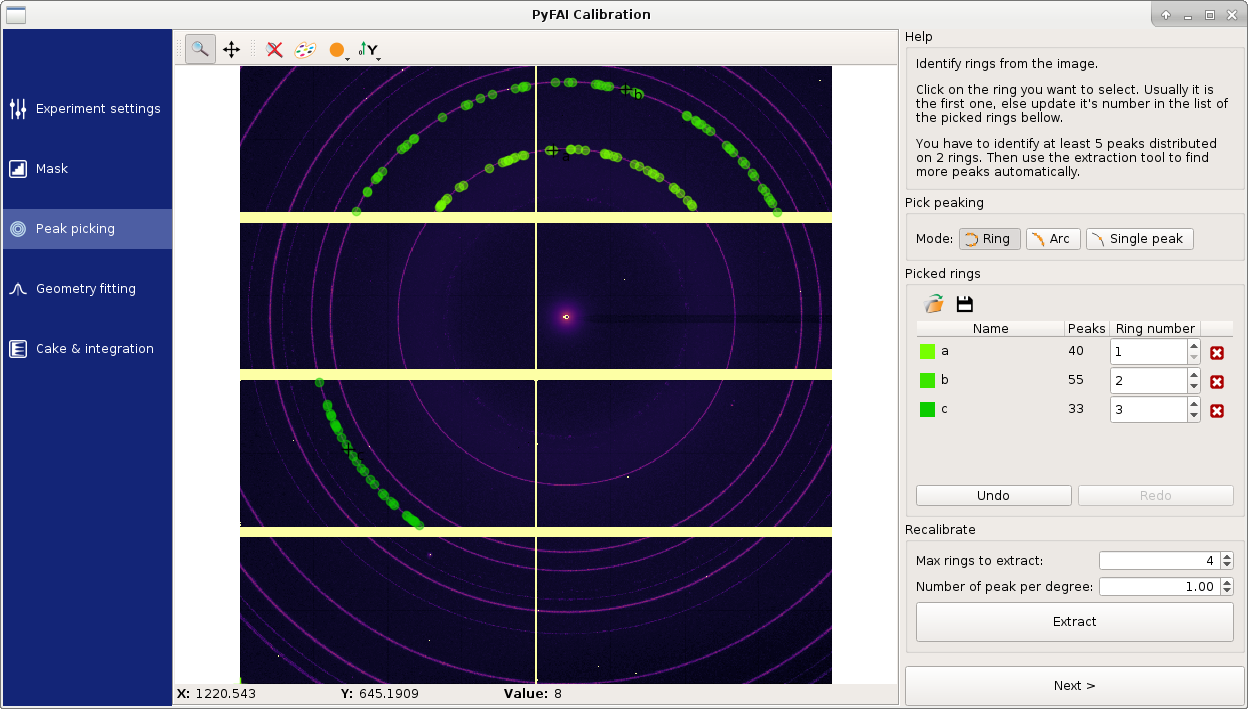1248x709 pixels.
Task: Save picked rings with floppy icon
Action: [965, 304]
